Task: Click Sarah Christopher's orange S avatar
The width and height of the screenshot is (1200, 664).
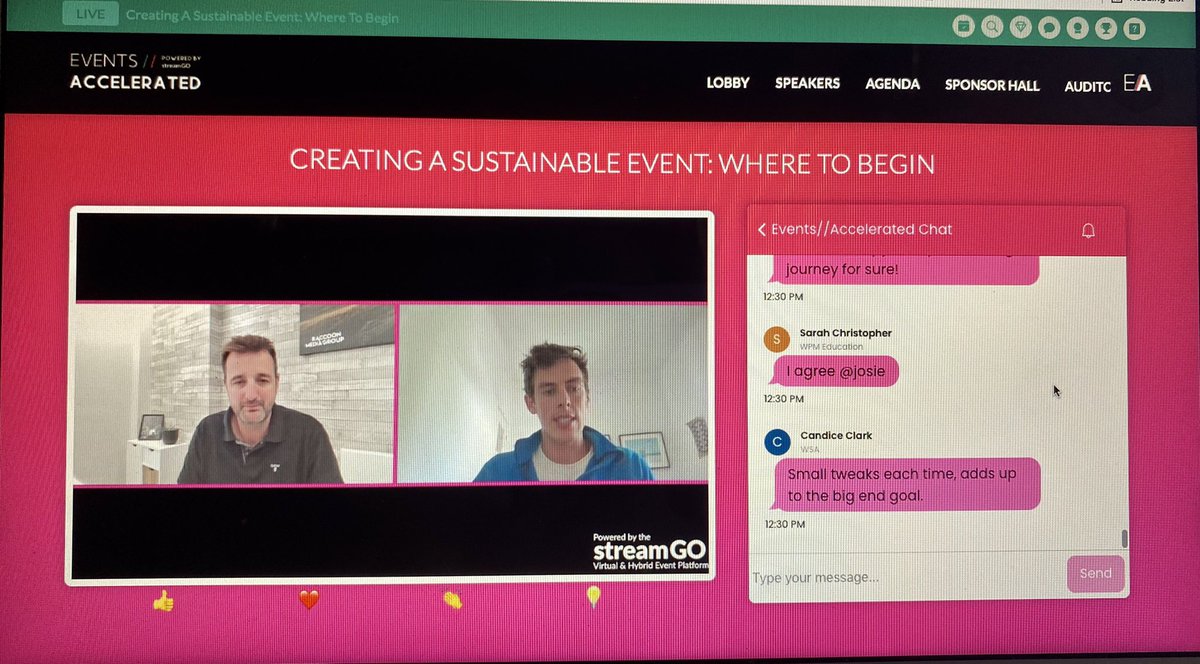Action: click(x=776, y=339)
